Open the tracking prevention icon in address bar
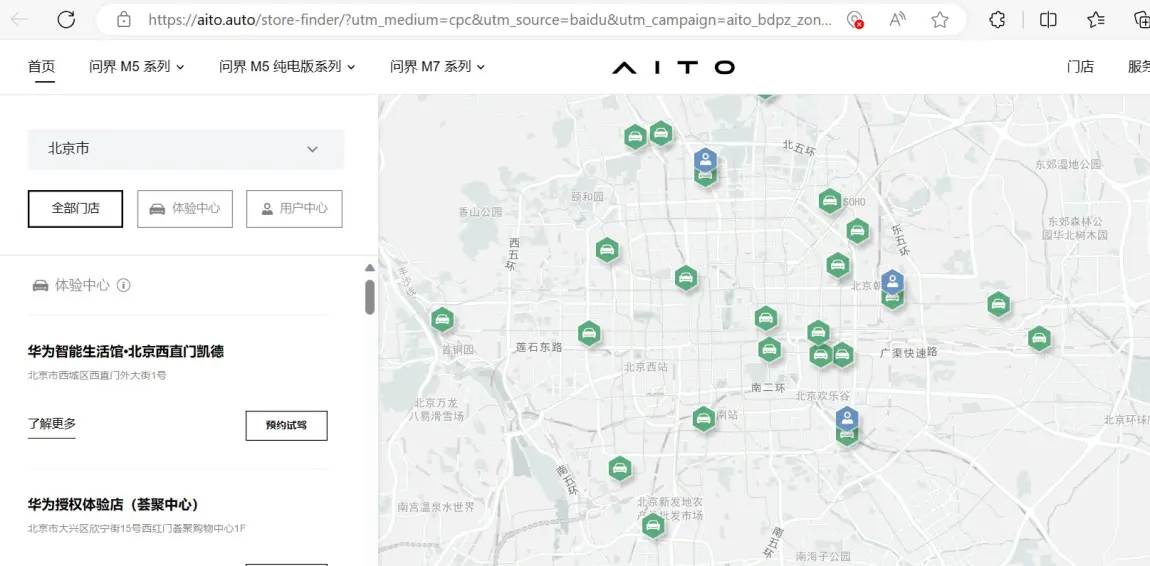 (854, 20)
